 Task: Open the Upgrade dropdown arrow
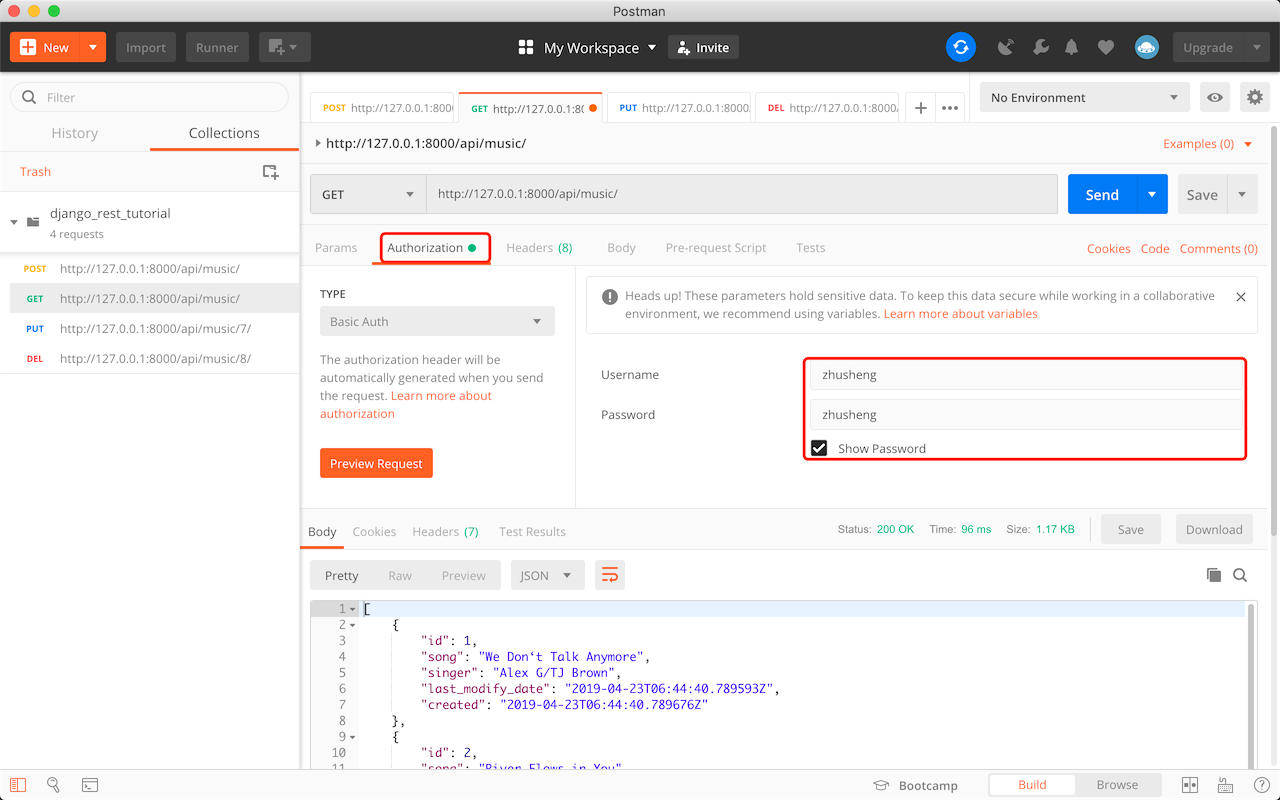coord(1256,47)
